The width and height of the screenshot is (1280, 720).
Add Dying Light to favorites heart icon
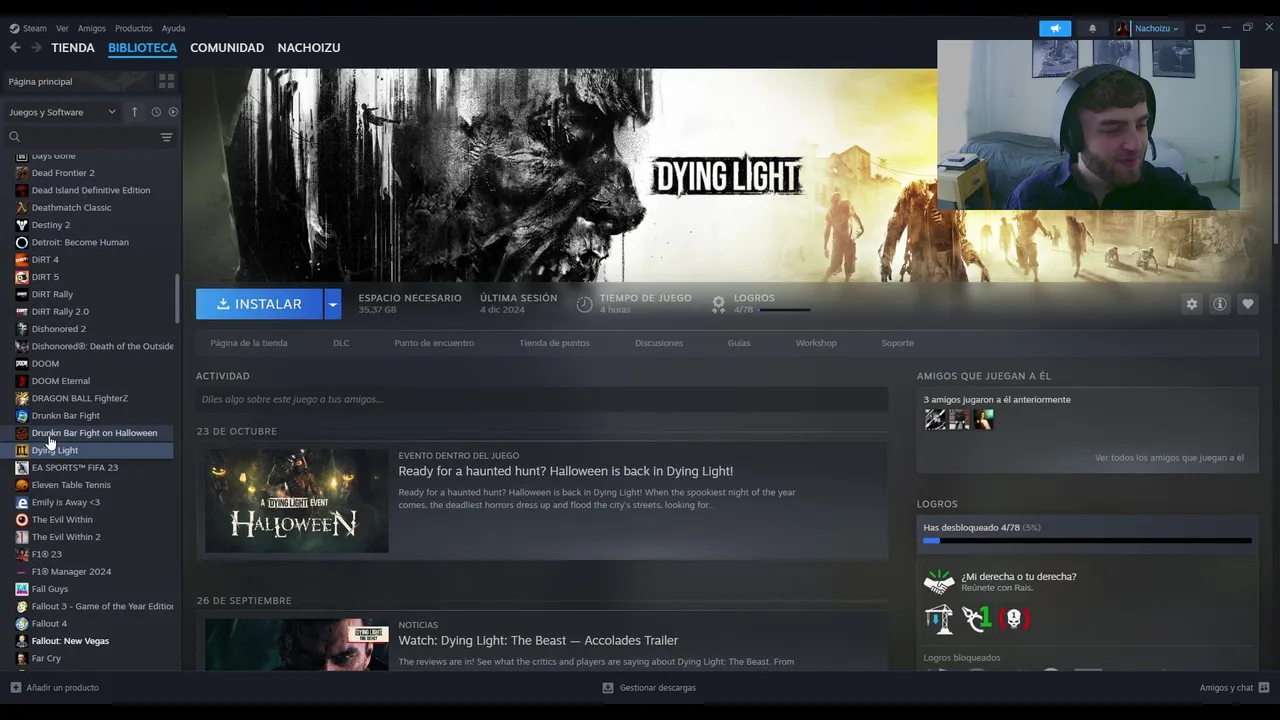pyautogui.click(x=1247, y=304)
